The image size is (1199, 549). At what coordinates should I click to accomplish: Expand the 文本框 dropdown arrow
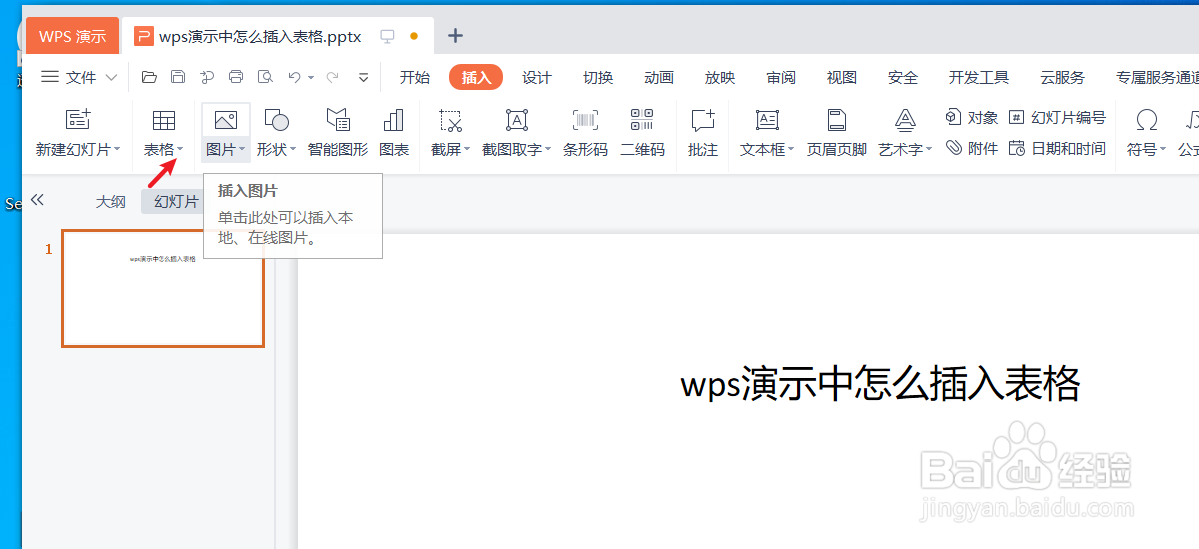(x=791, y=150)
